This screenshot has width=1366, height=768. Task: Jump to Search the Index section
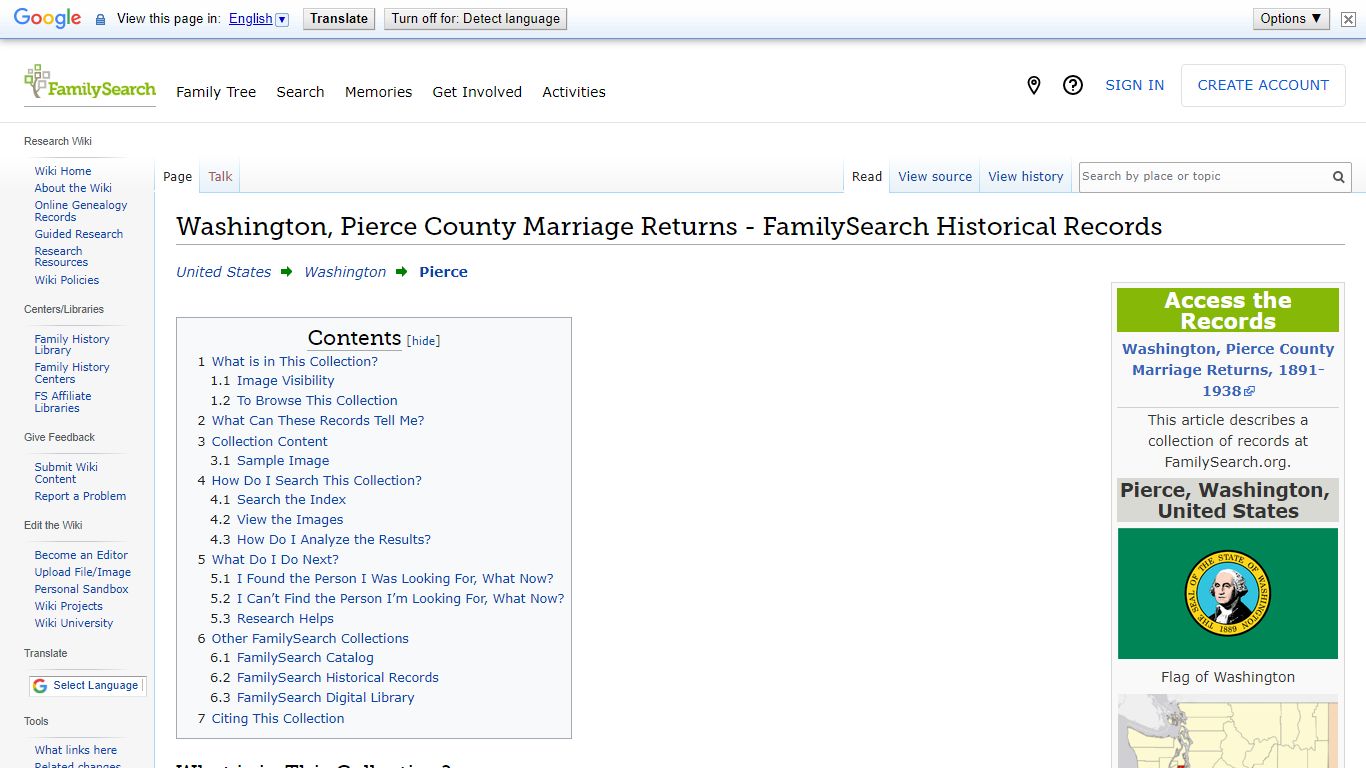(291, 500)
